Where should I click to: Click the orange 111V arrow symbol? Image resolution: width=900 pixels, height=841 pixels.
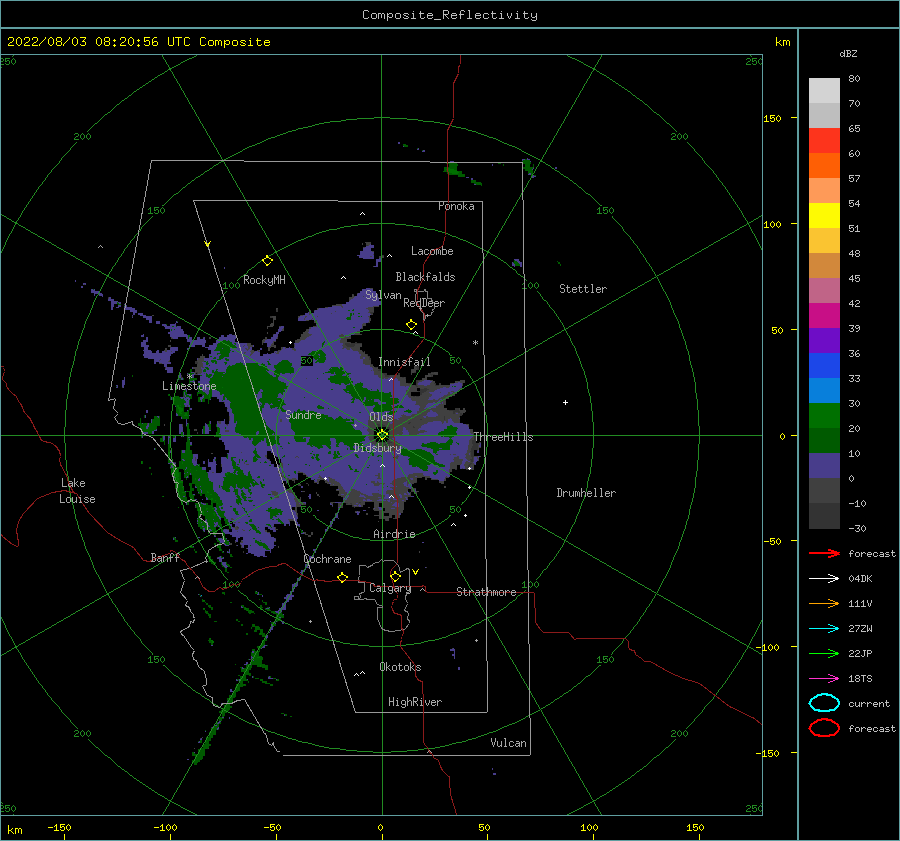824,603
